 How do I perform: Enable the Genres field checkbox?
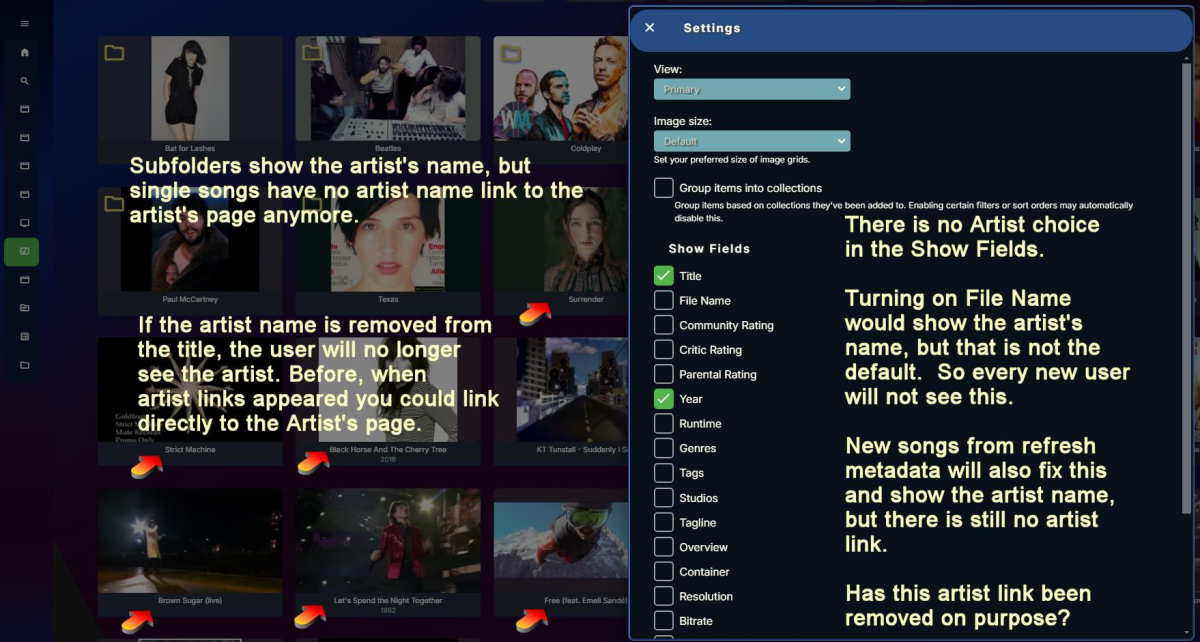[x=664, y=448]
